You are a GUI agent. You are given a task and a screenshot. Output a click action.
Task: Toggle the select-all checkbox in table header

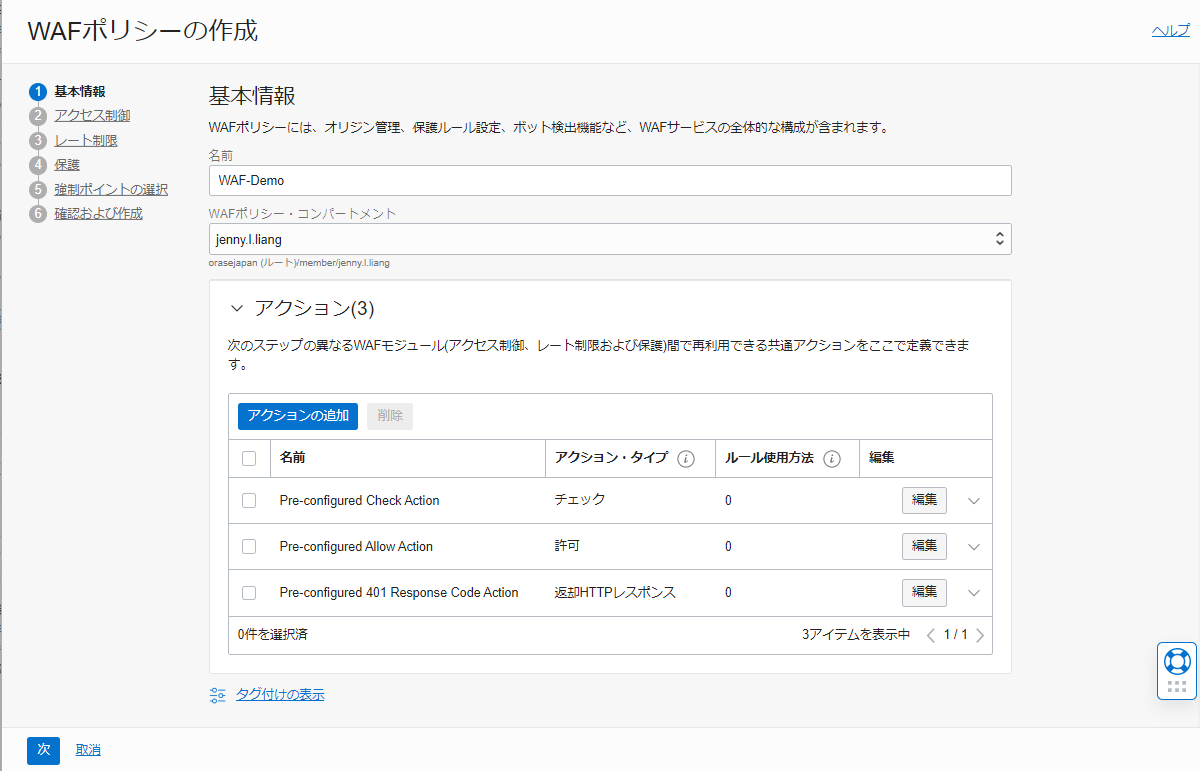(x=249, y=459)
